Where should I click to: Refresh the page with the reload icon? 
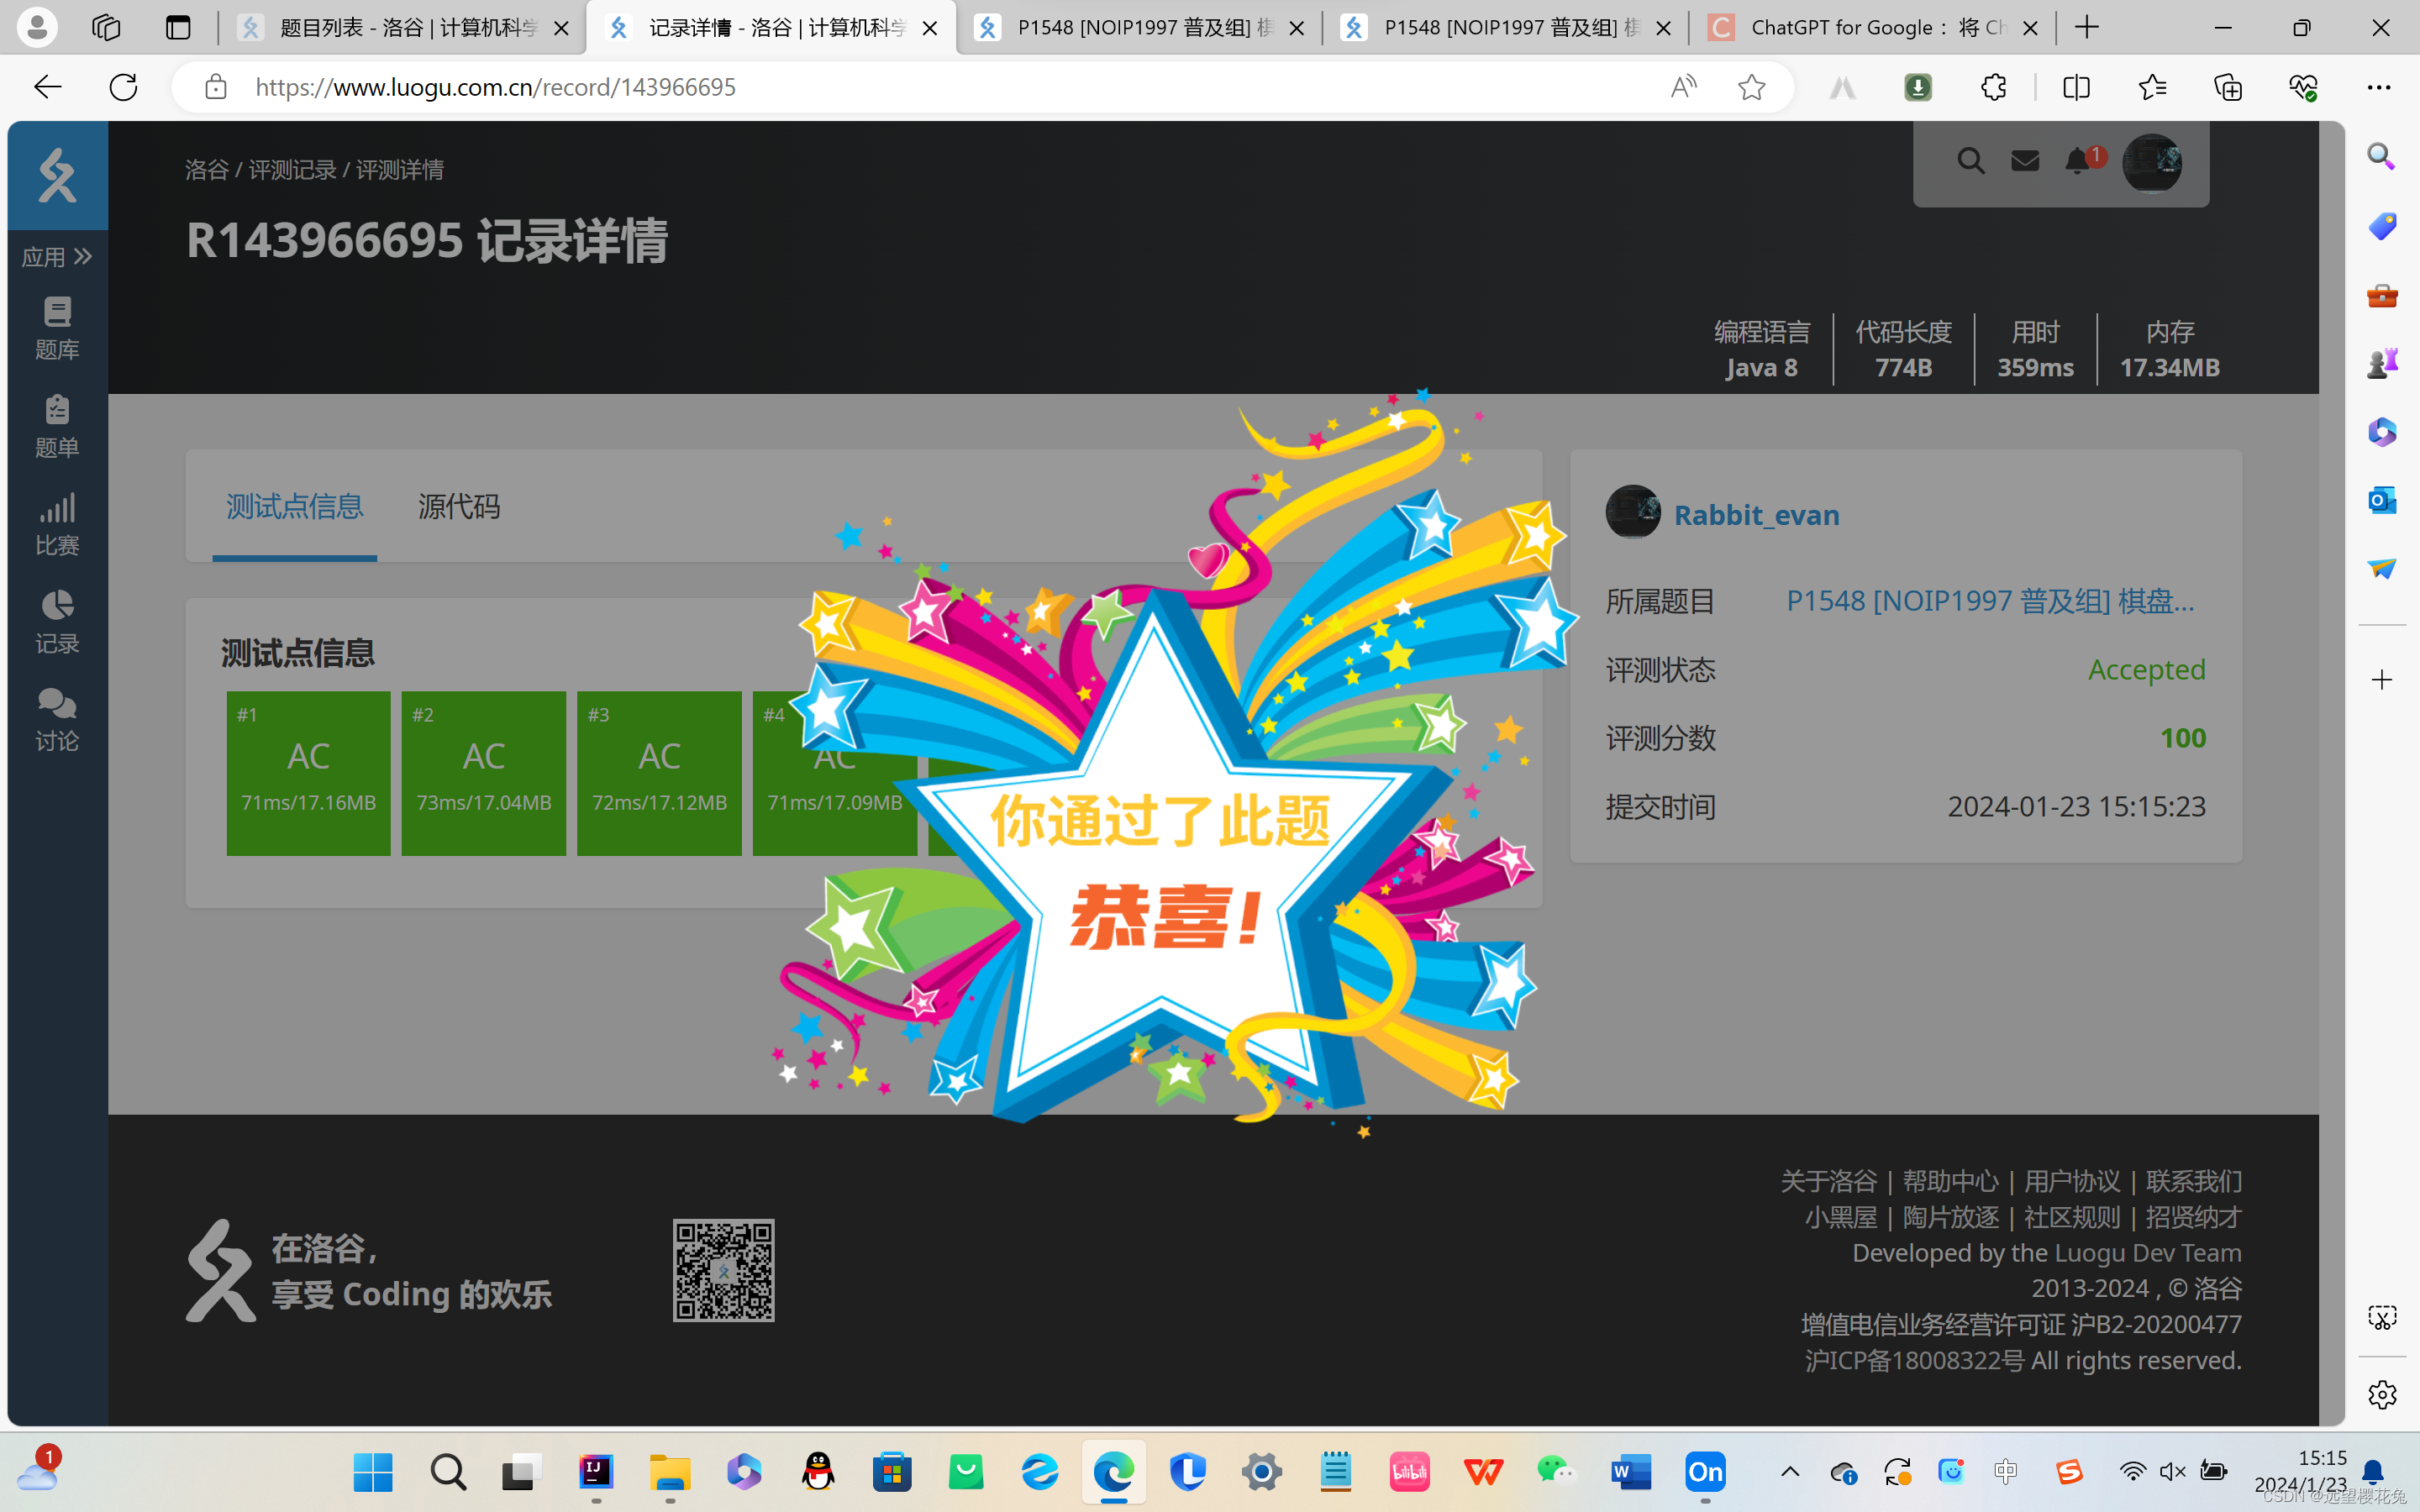(123, 87)
